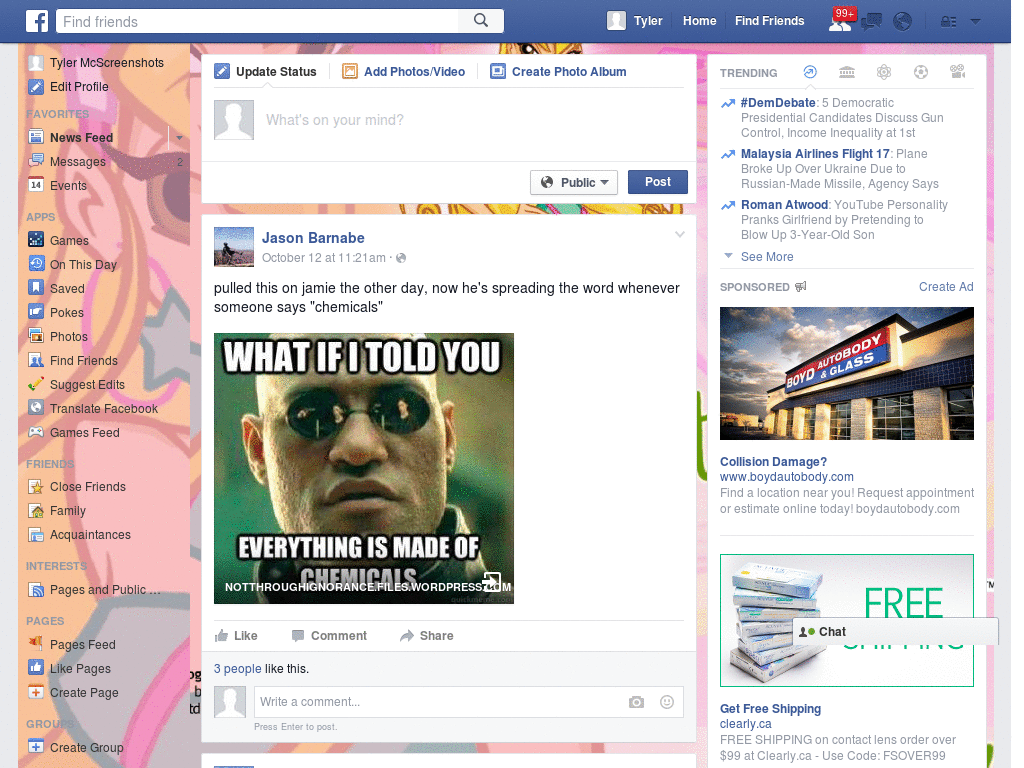Open the Boyd Autobody ad image
Viewport: 1024px width, 768px height.
click(x=846, y=374)
